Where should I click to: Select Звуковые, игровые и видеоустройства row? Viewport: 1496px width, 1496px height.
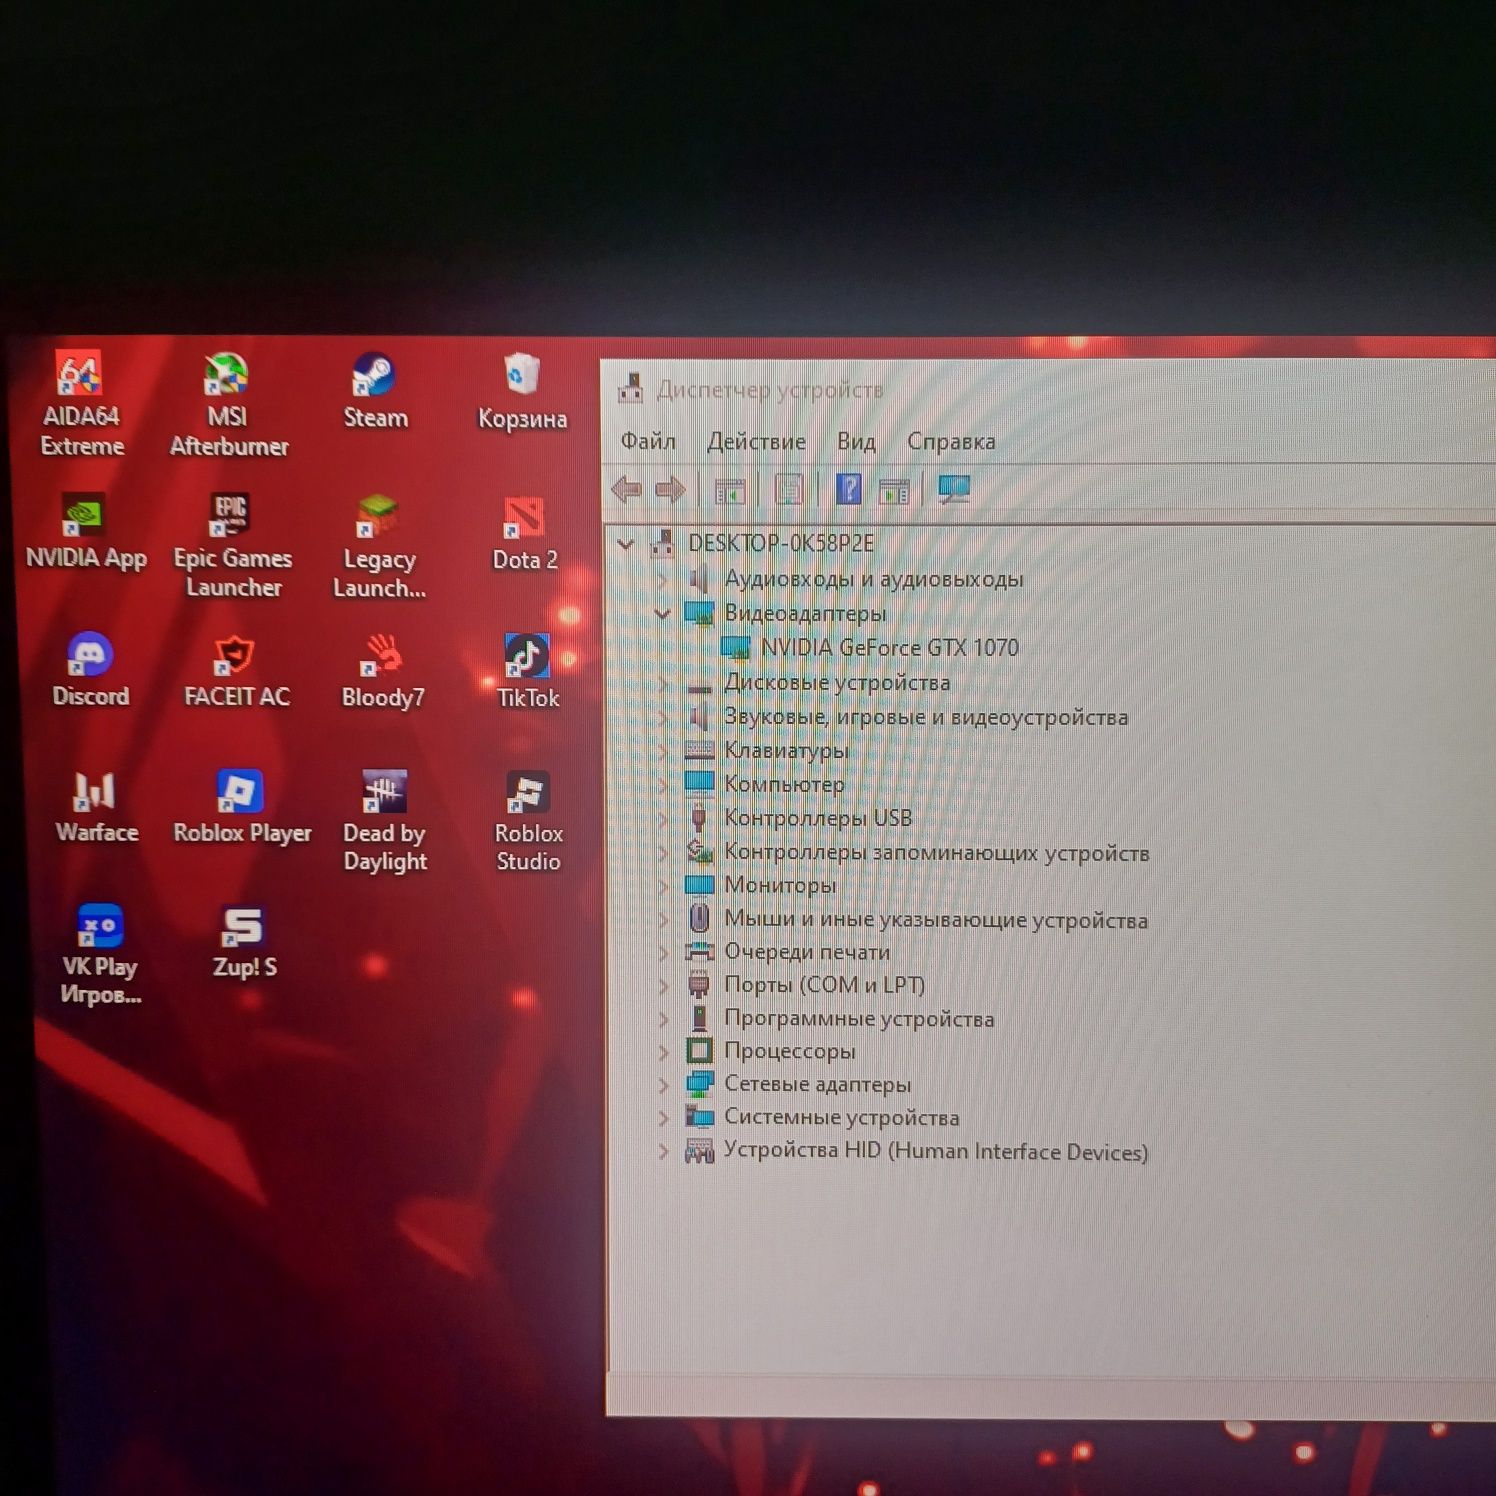925,717
